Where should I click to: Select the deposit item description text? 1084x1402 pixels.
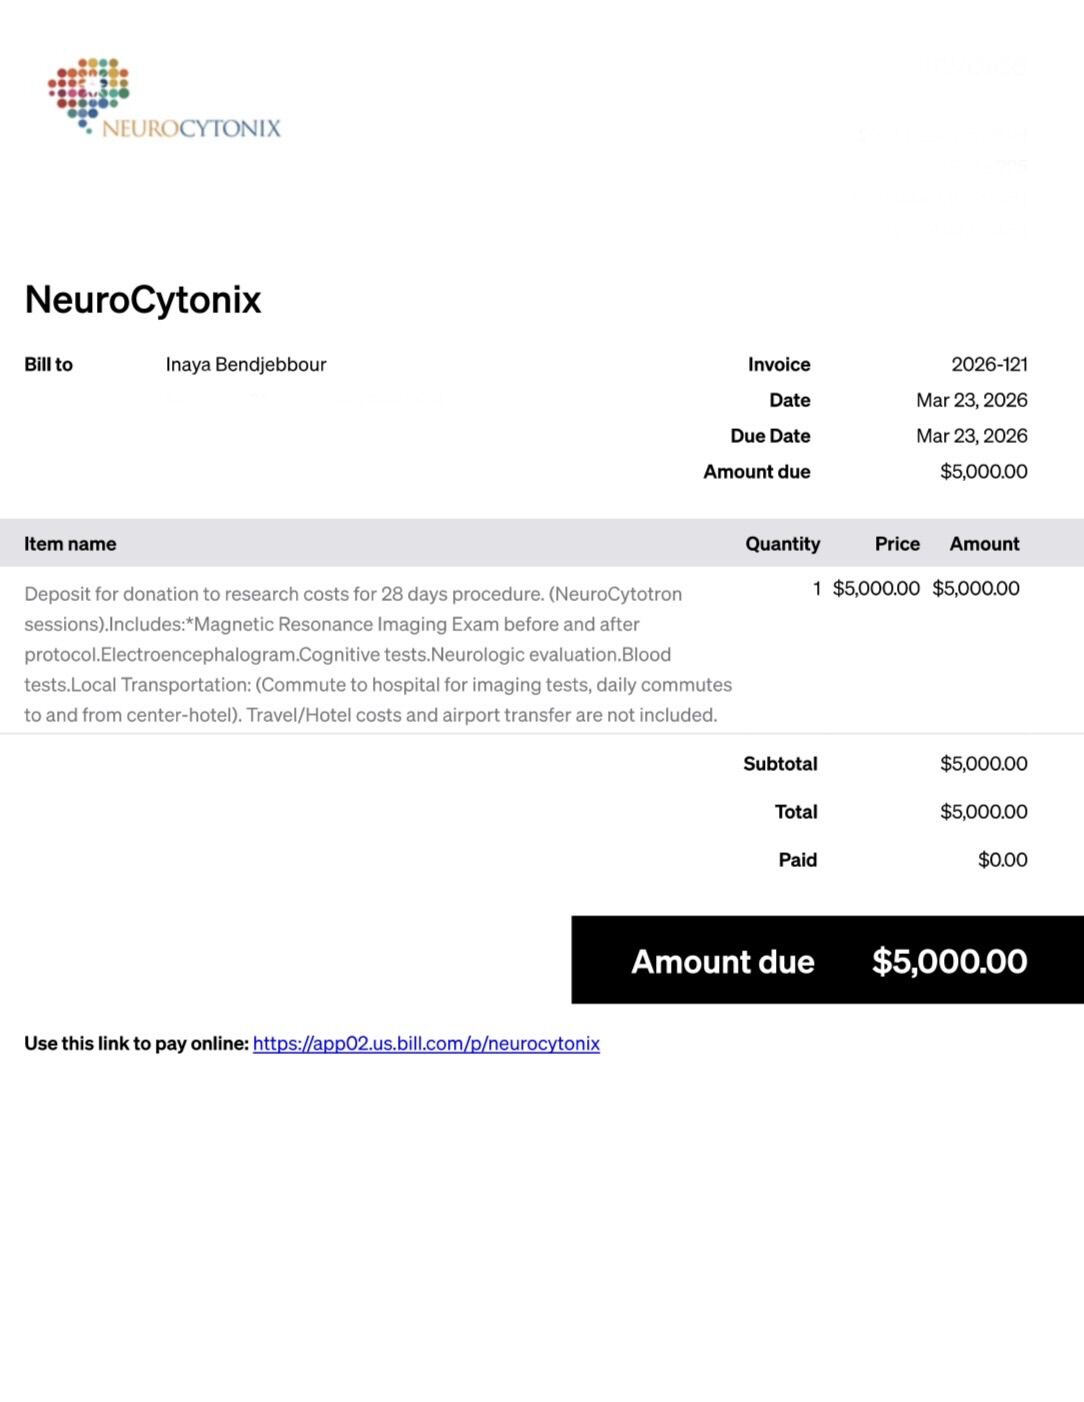point(378,654)
